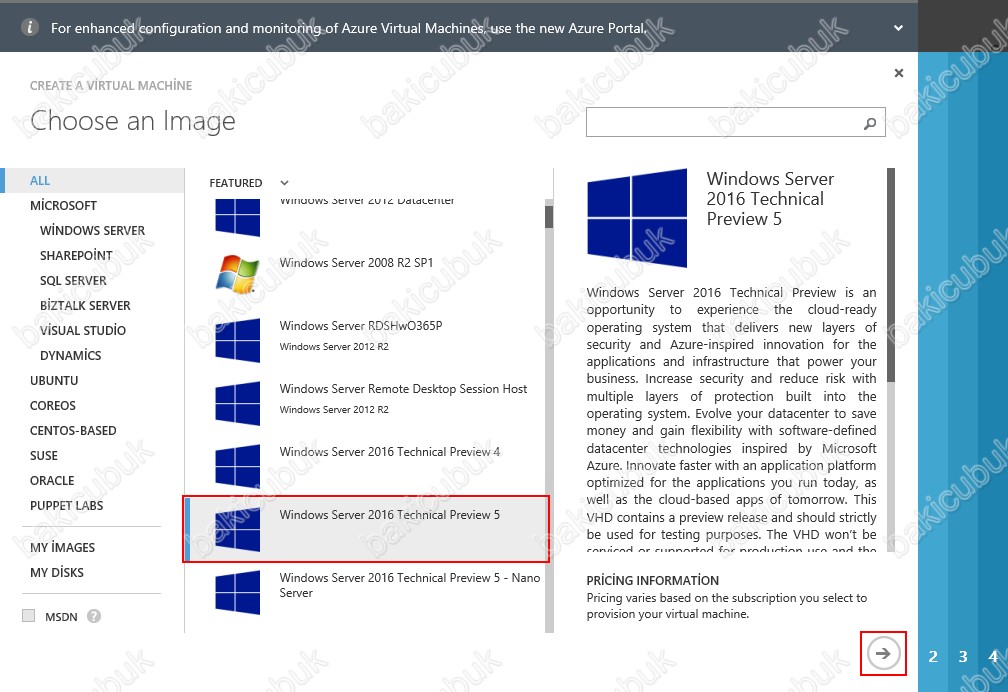Close the Create a Virtual Machine dialog
The height and width of the screenshot is (692, 1008).
898,73
